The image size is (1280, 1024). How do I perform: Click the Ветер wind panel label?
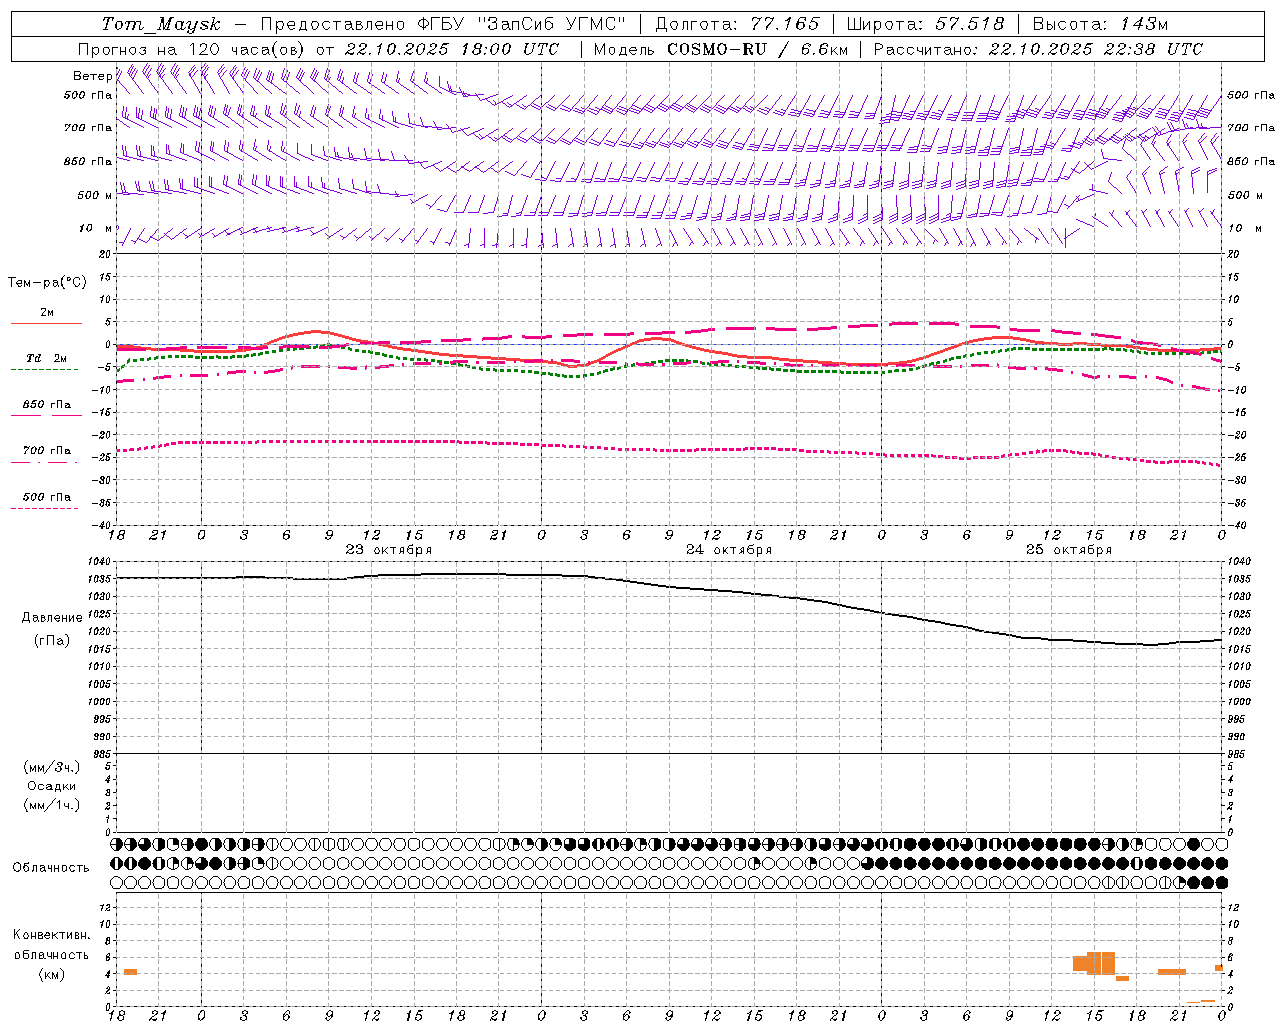pyautogui.click(x=92, y=76)
